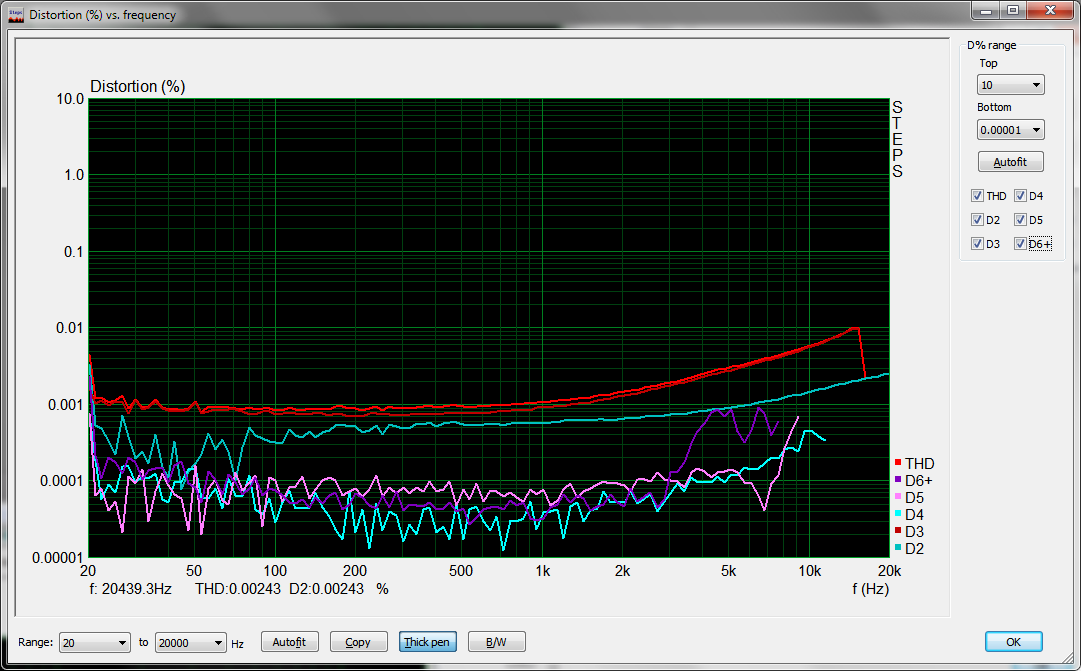Viewport: 1081px width, 671px height.
Task: Hide the D5 curve via checkbox
Action: (1020, 220)
